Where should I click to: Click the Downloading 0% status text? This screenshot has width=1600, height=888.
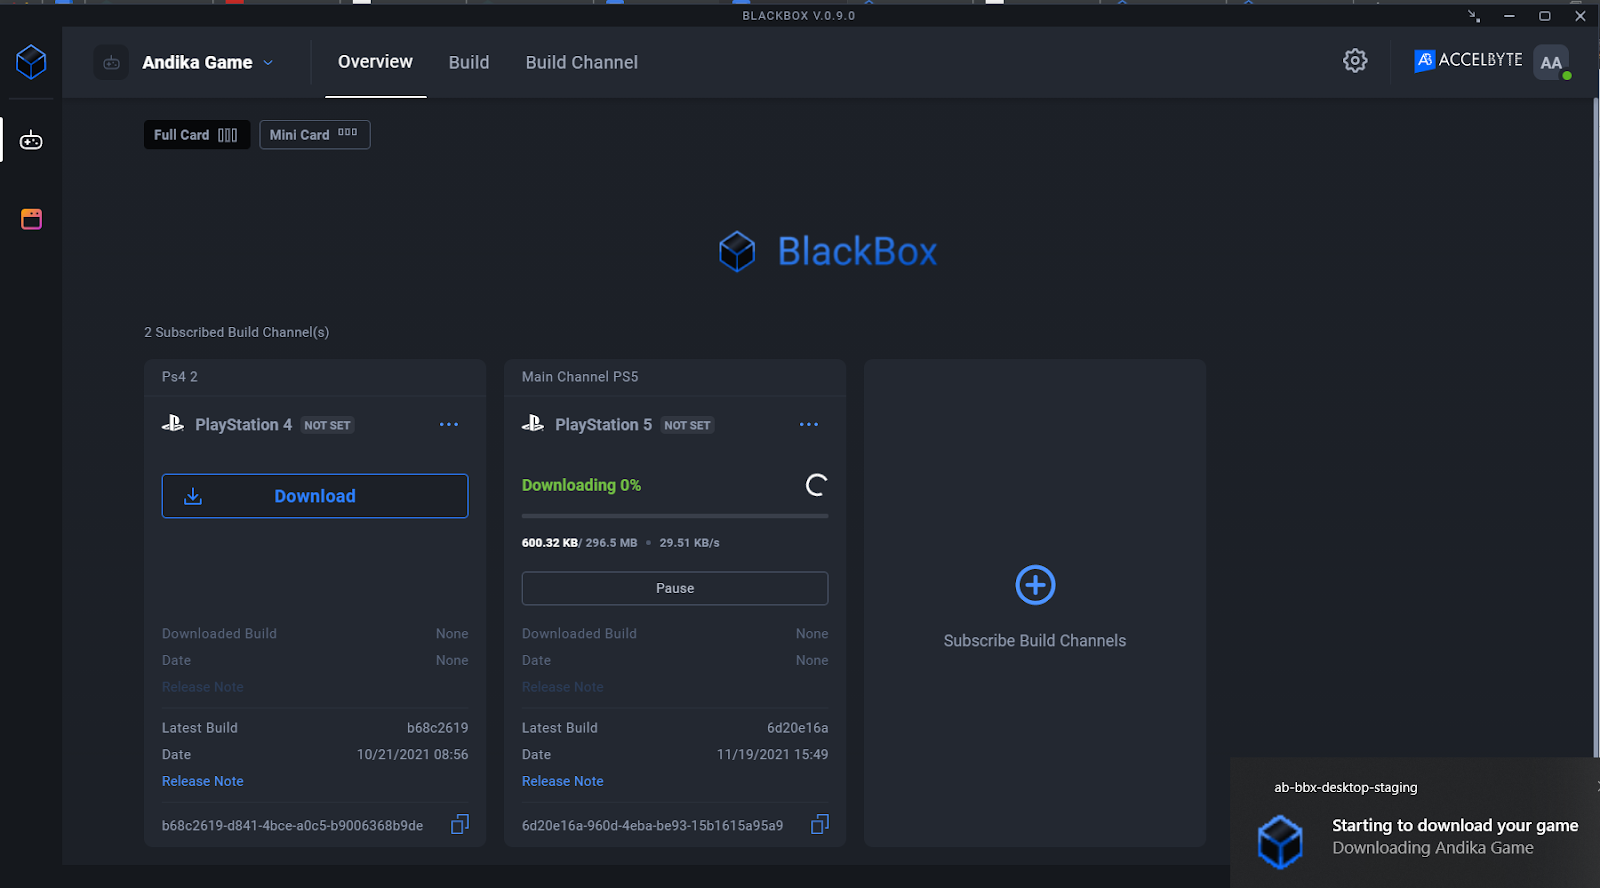pyautogui.click(x=581, y=485)
